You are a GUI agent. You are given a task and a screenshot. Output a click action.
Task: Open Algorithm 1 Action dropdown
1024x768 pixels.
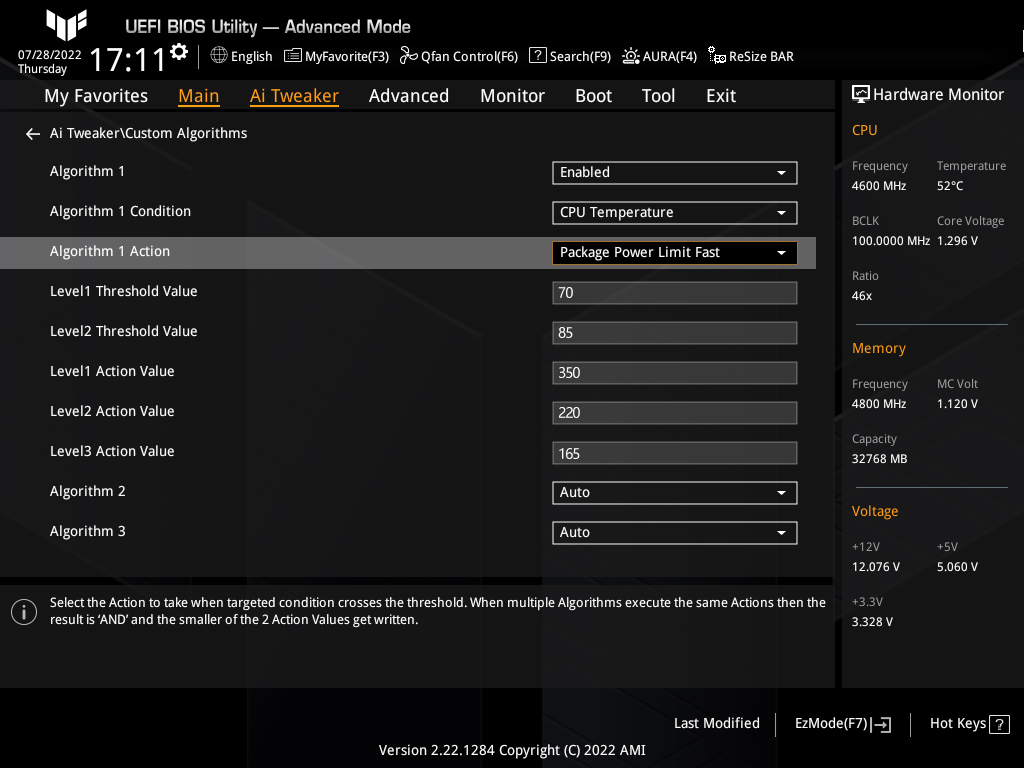coord(675,253)
